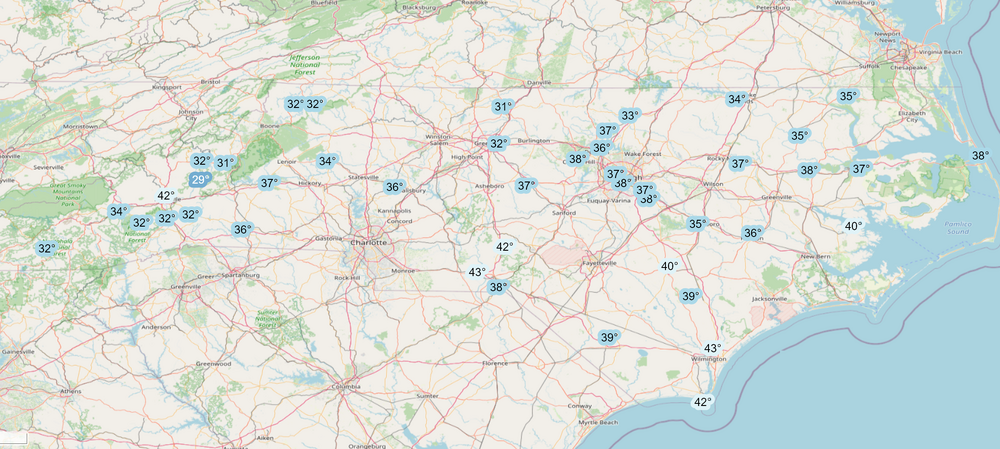
Task: Select the 33° marker north of Wake Forest
Action: (x=629, y=116)
